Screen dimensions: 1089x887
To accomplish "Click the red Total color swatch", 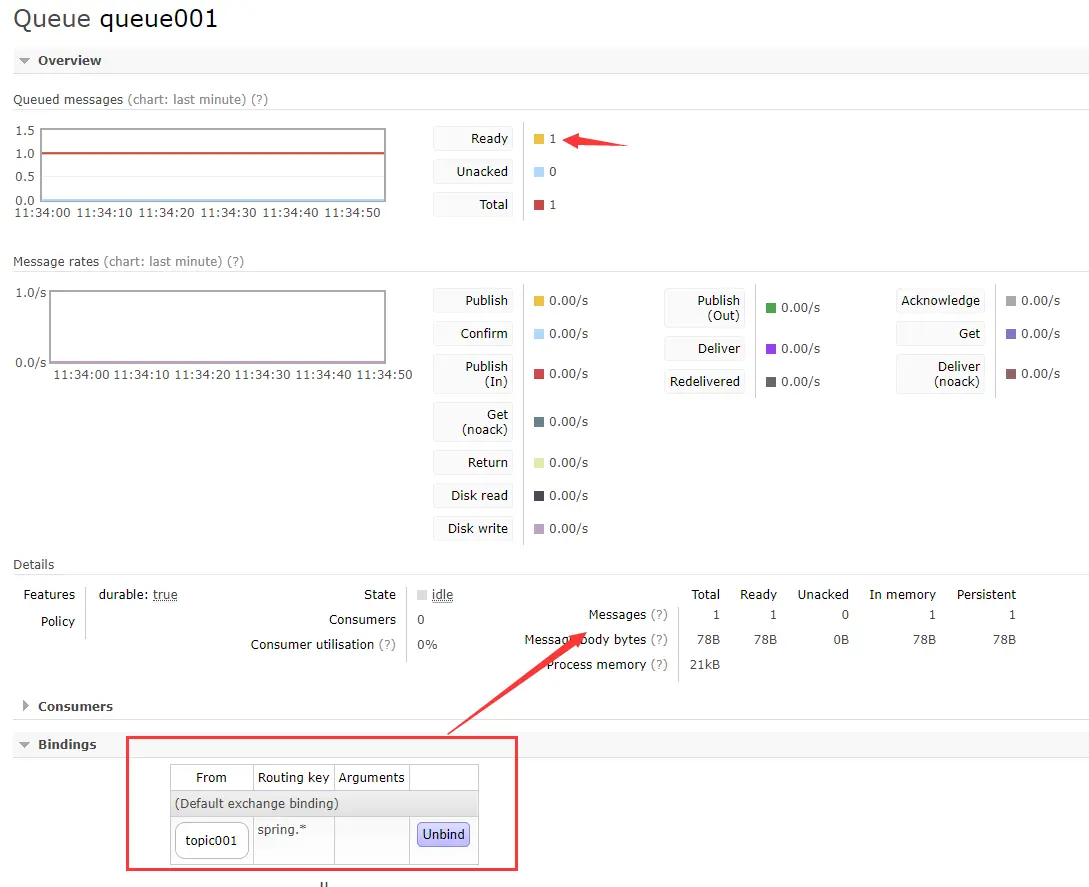I will 539,205.
